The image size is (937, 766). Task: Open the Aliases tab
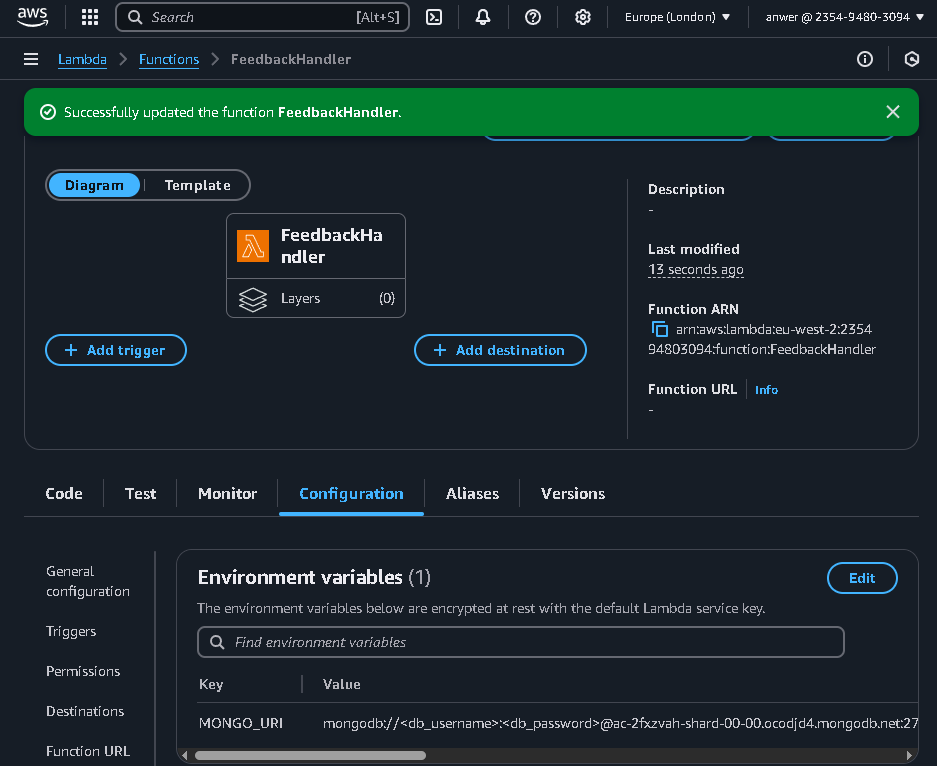[x=472, y=494]
